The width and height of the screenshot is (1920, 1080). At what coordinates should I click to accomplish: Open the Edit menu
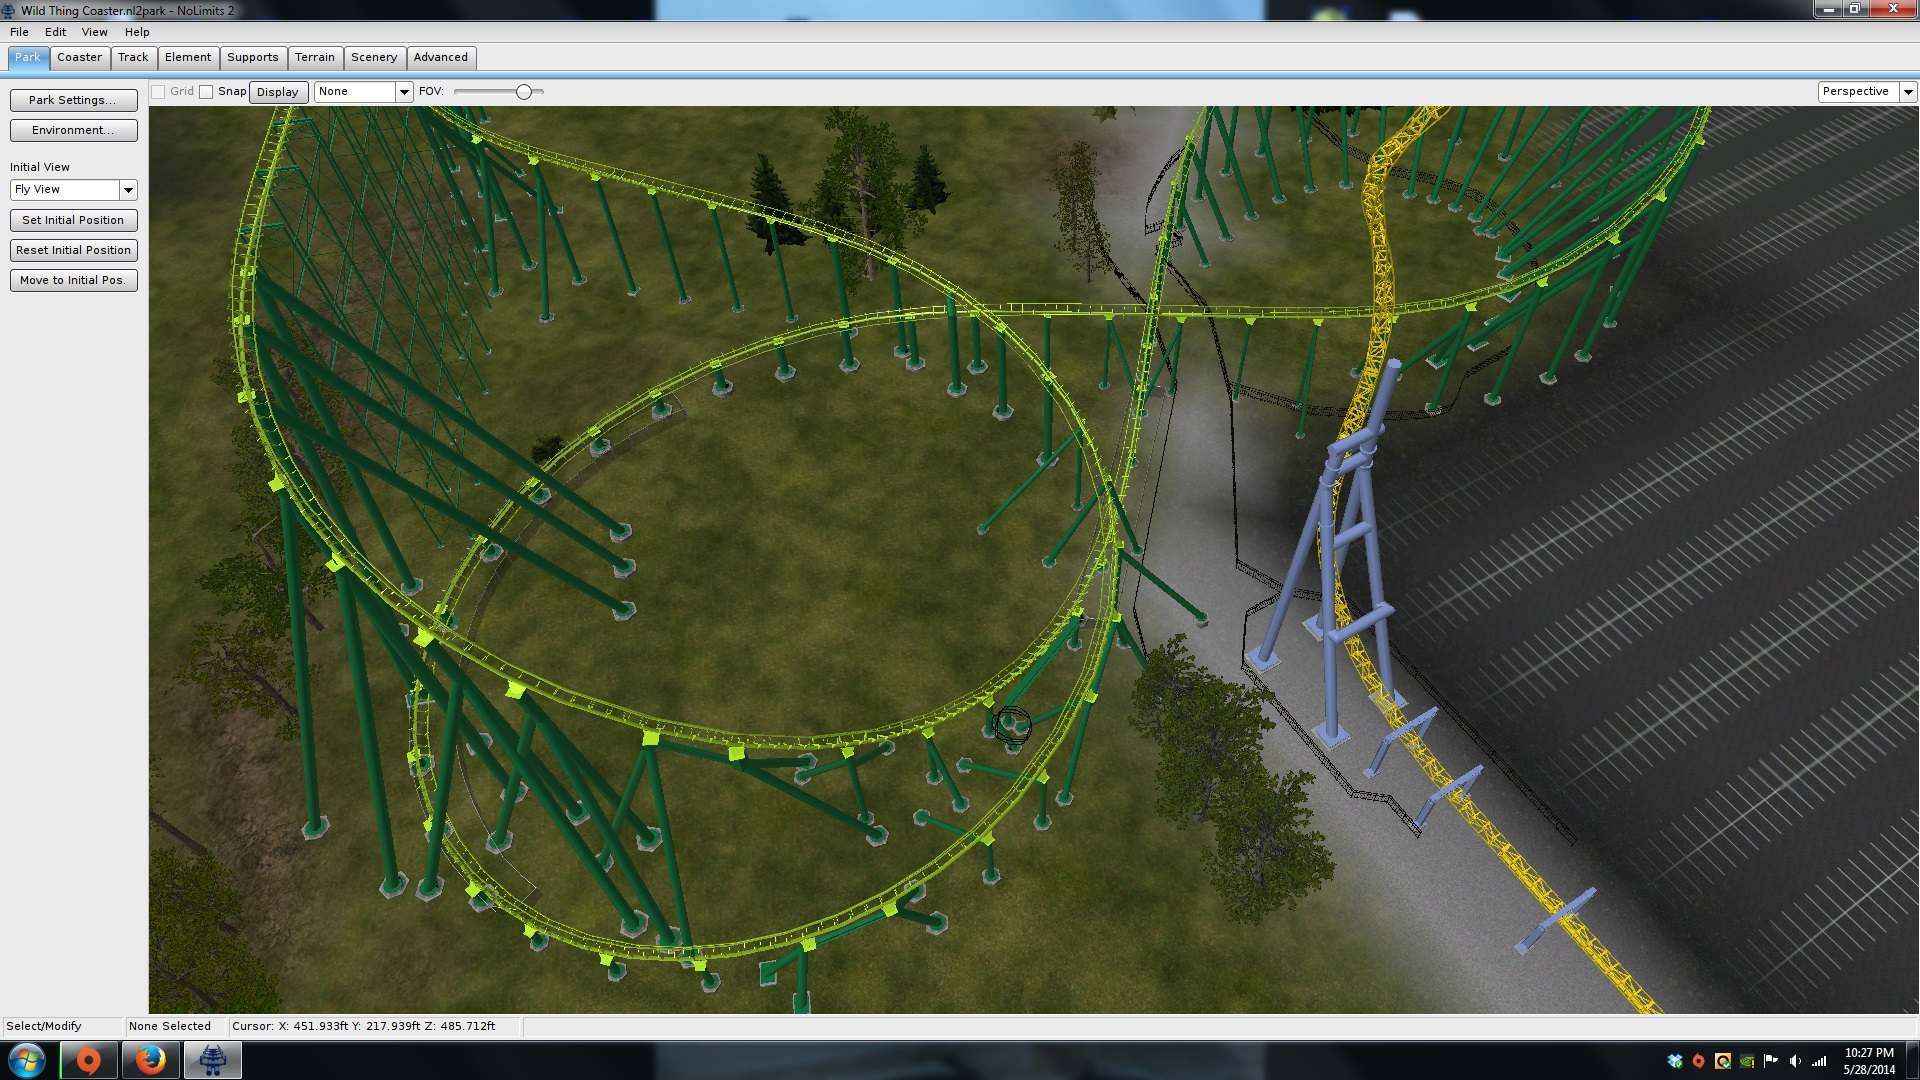pos(55,32)
